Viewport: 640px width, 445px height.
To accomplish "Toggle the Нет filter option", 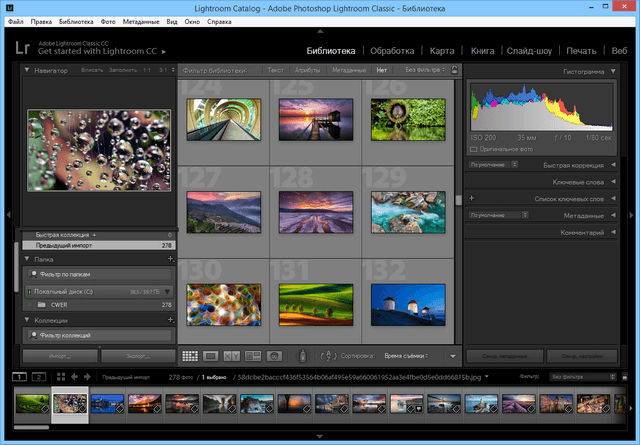I will pyautogui.click(x=381, y=71).
